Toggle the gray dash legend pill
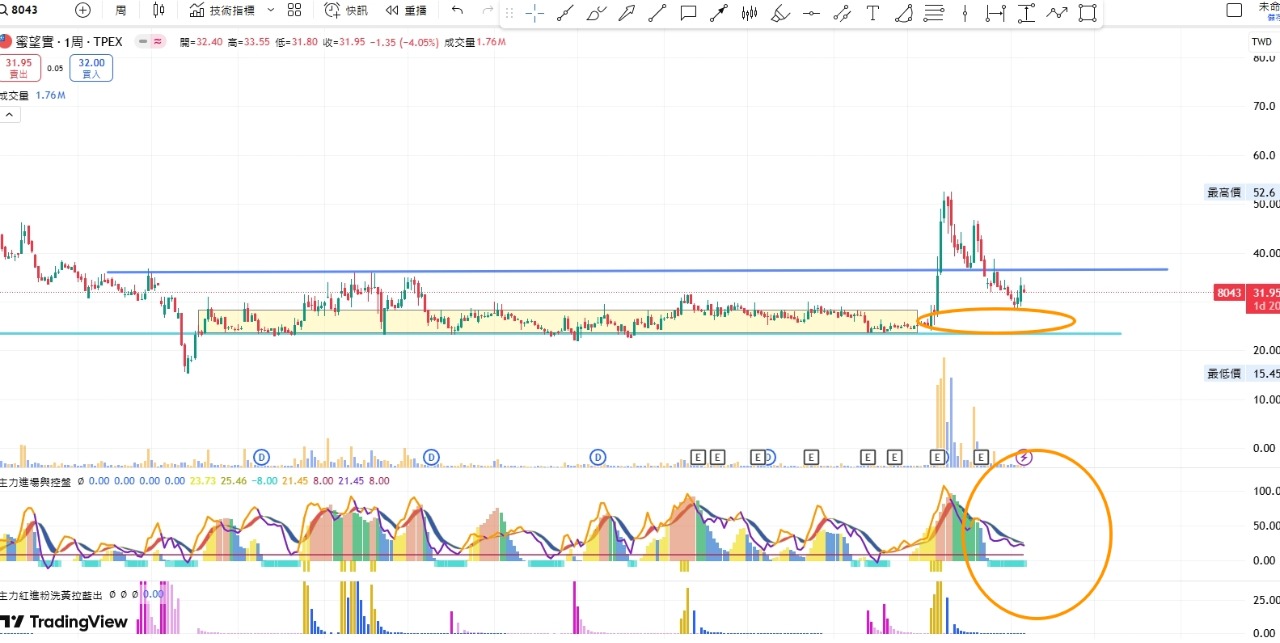 pos(143,42)
